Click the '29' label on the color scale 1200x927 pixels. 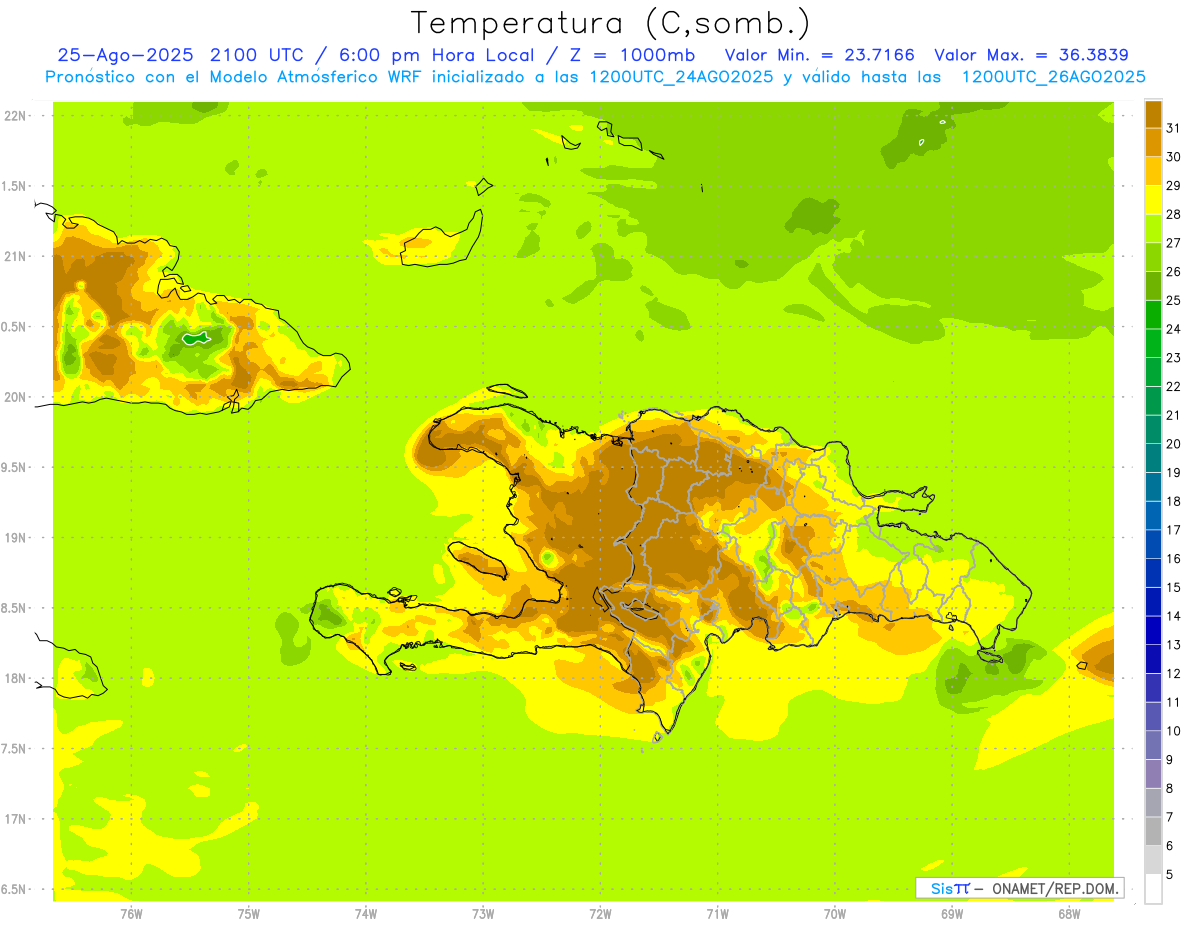[1175, 185]
